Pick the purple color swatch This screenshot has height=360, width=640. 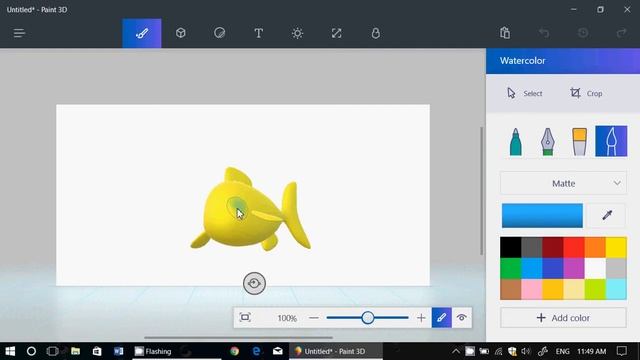tap(574, 268)
